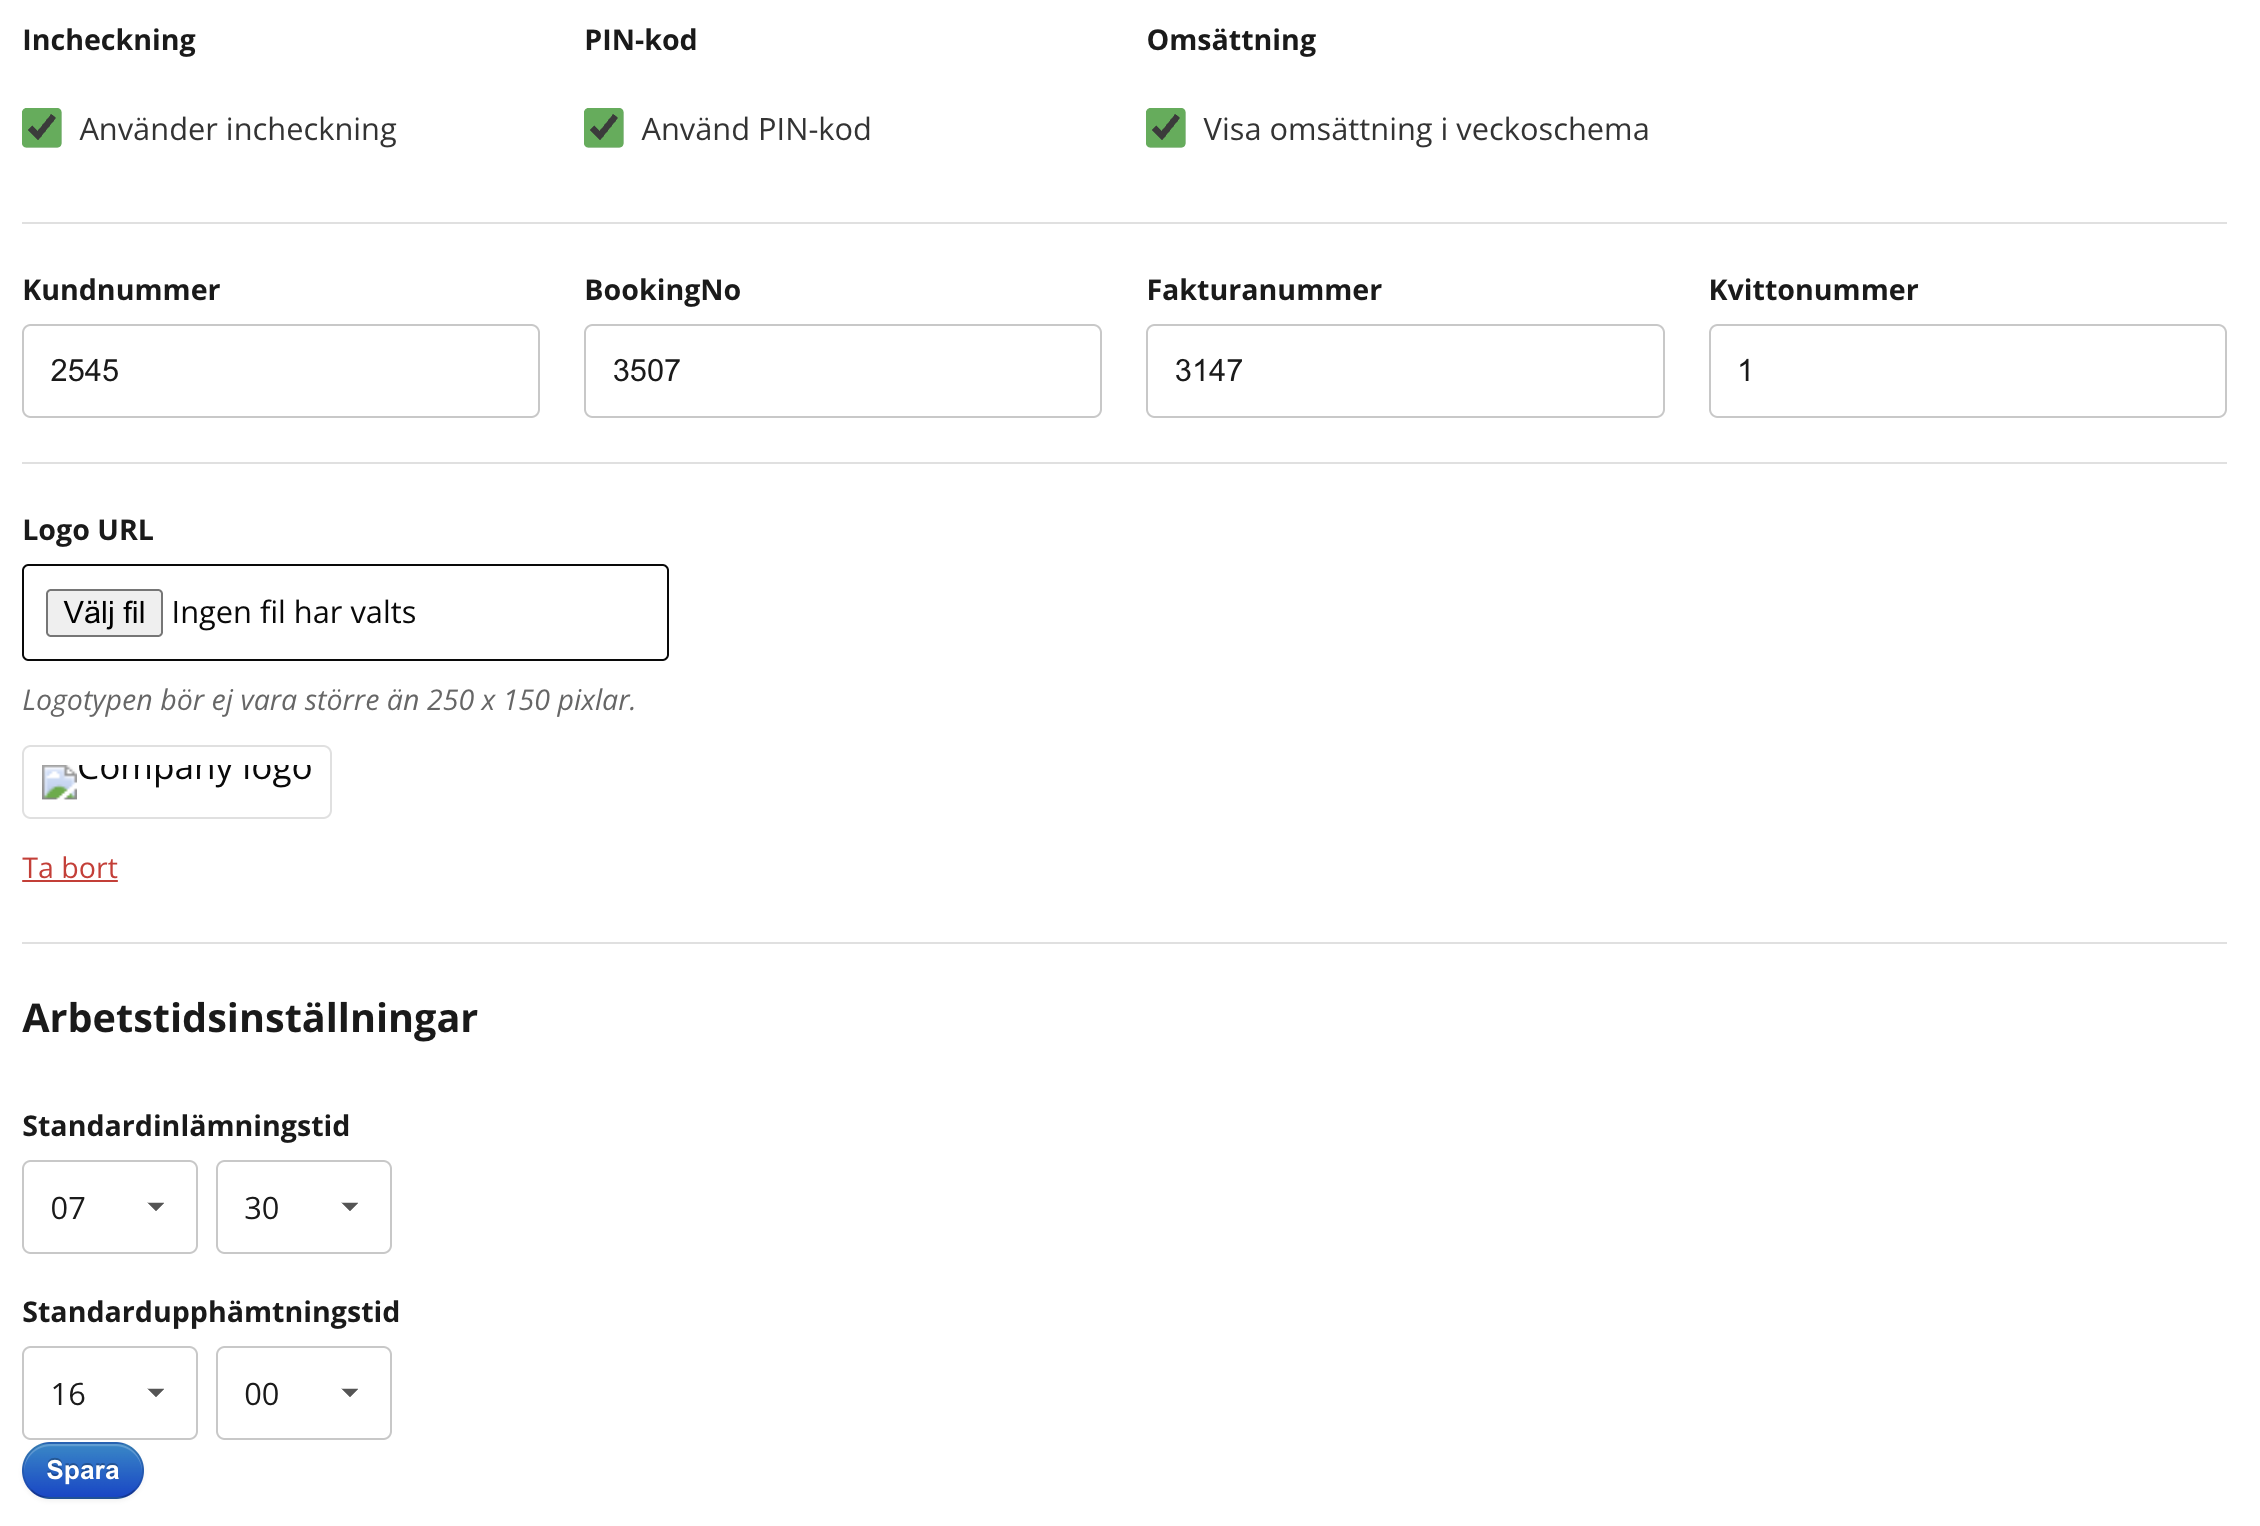Click the Visa omsättning i veckoschema label
The image size is (2260, 1526).
pyautogui.click(x=1425, y=129)
